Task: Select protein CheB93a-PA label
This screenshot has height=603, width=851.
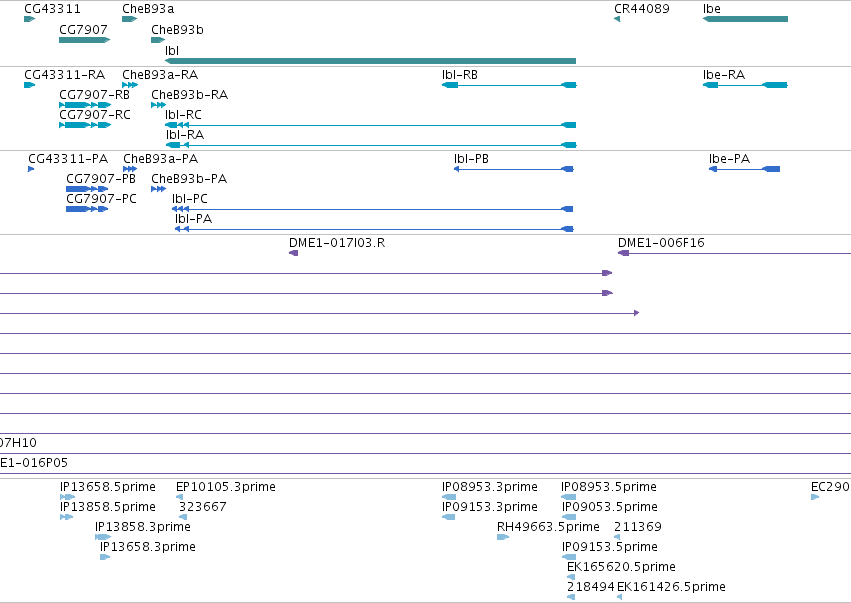Action: [x=161, y=159]
